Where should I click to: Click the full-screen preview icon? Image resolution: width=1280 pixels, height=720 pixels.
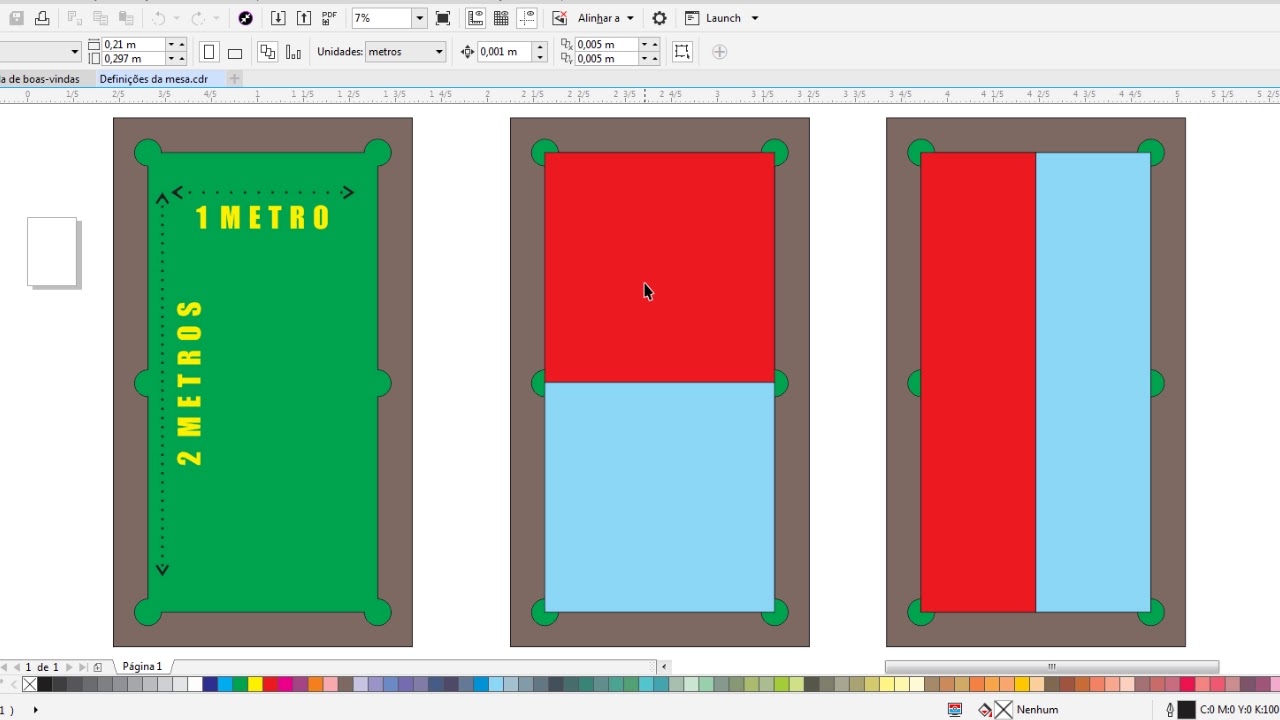point(443,18)
